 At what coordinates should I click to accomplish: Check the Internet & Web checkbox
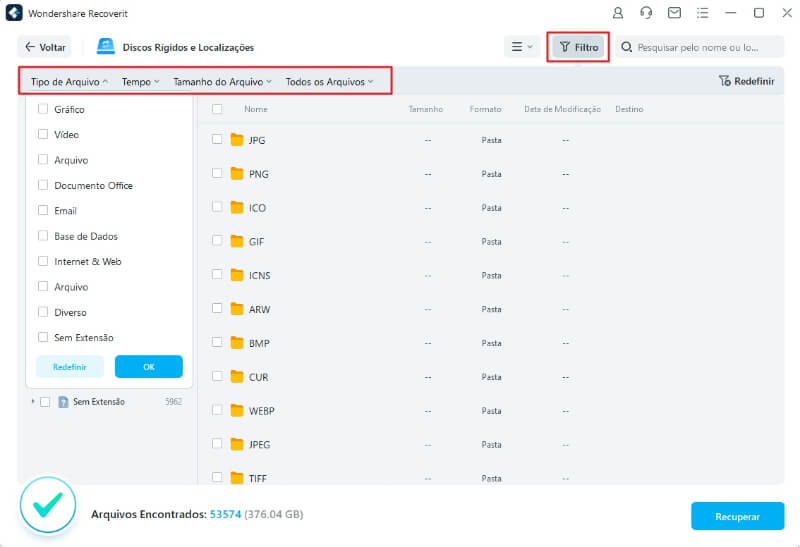point(43,261)
